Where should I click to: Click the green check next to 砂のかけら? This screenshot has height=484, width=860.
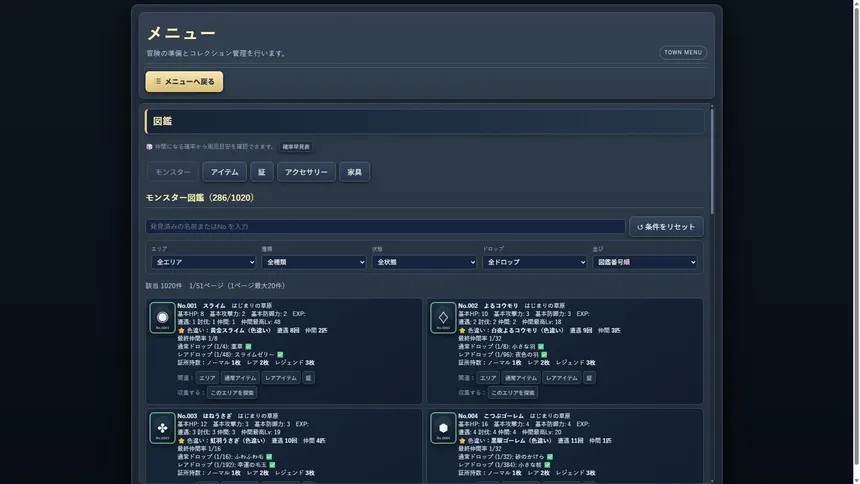[x=550, y=457]
